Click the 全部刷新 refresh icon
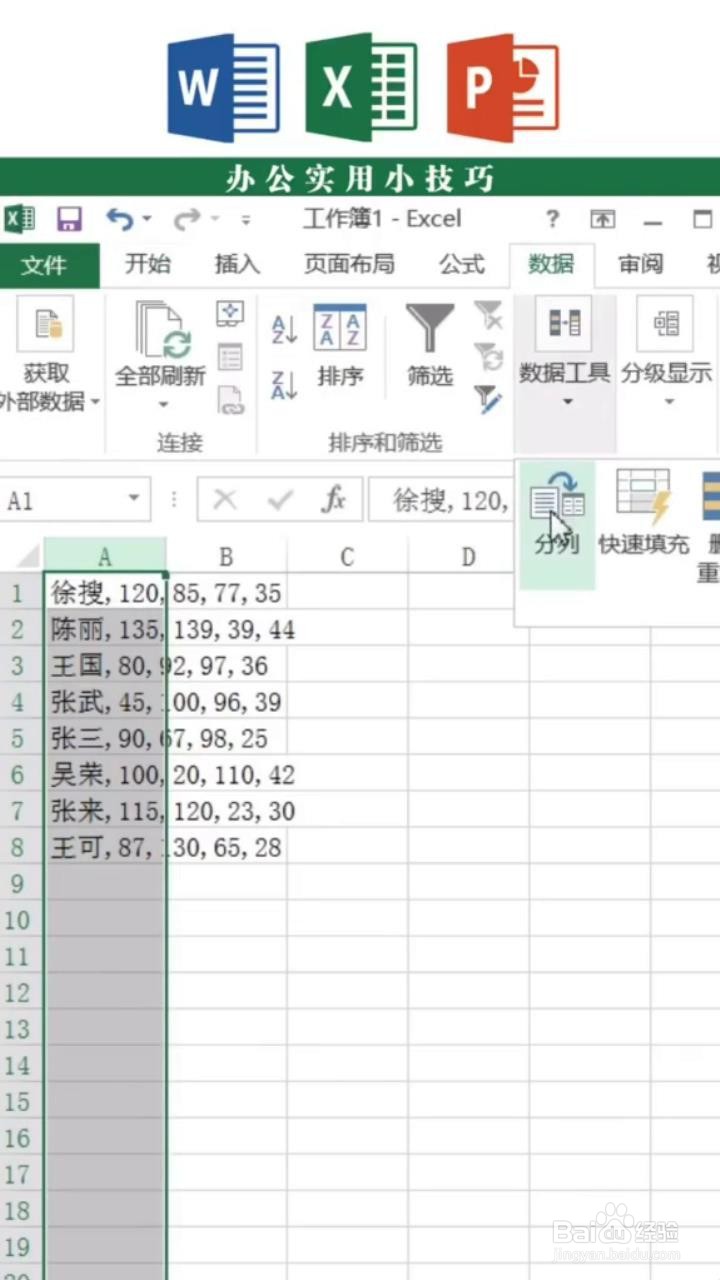 [x=162, y=330]
